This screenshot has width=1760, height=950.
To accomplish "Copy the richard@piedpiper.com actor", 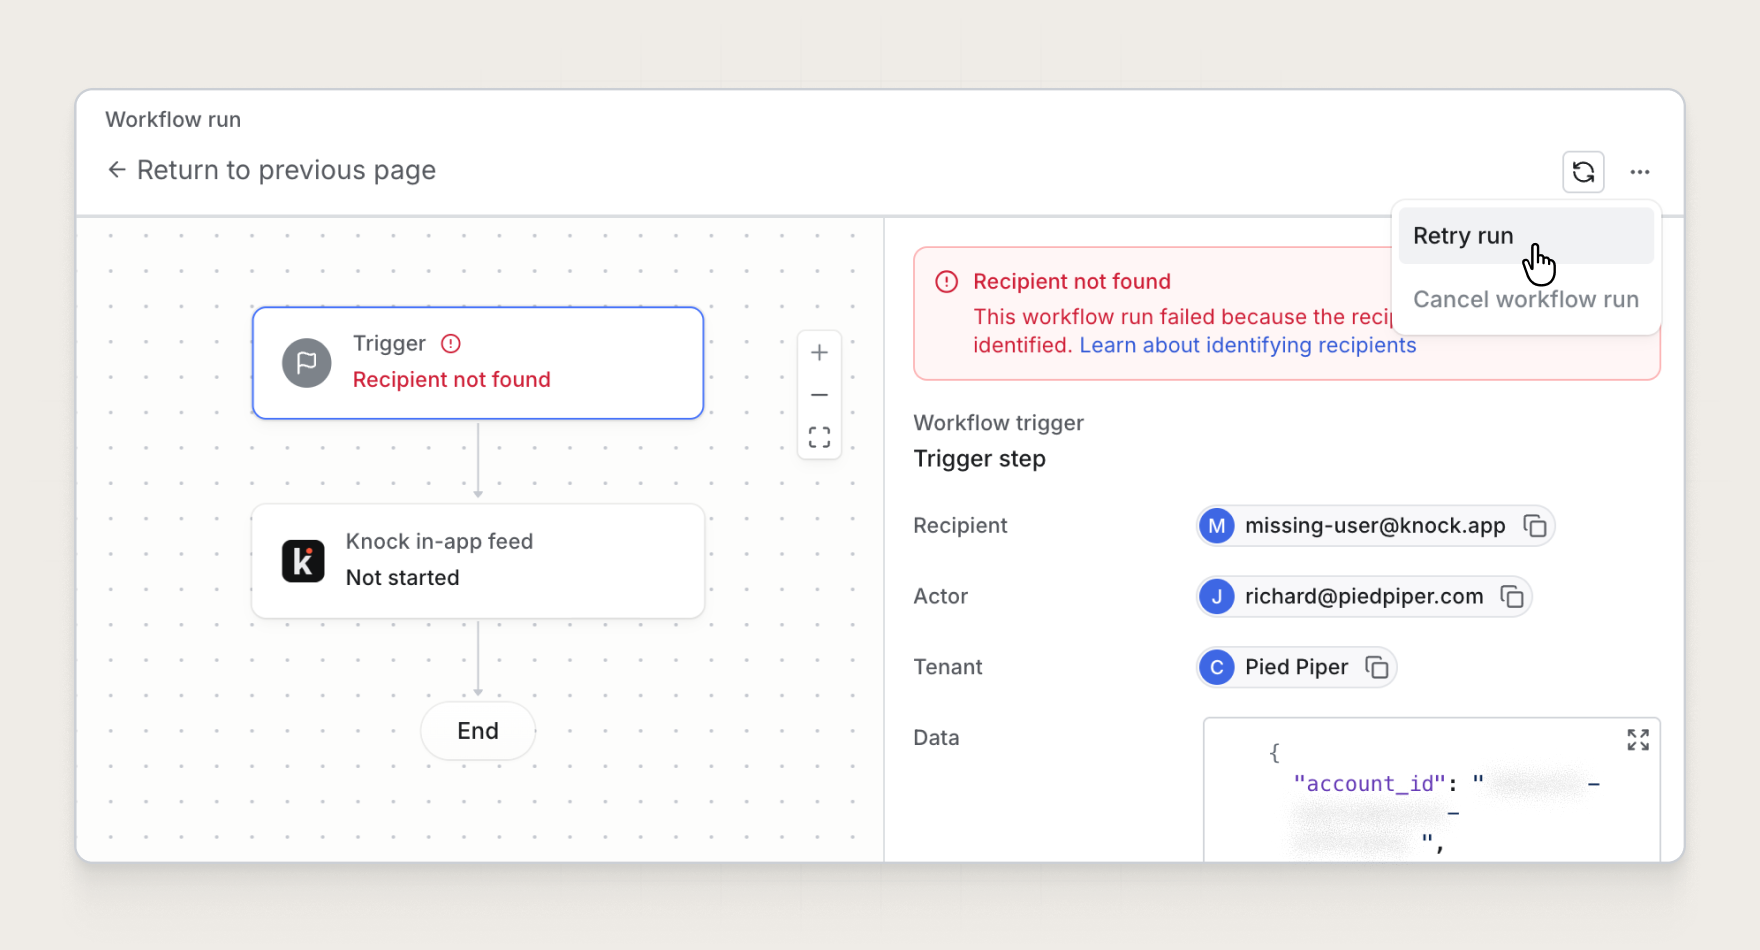I will 1512,597.
